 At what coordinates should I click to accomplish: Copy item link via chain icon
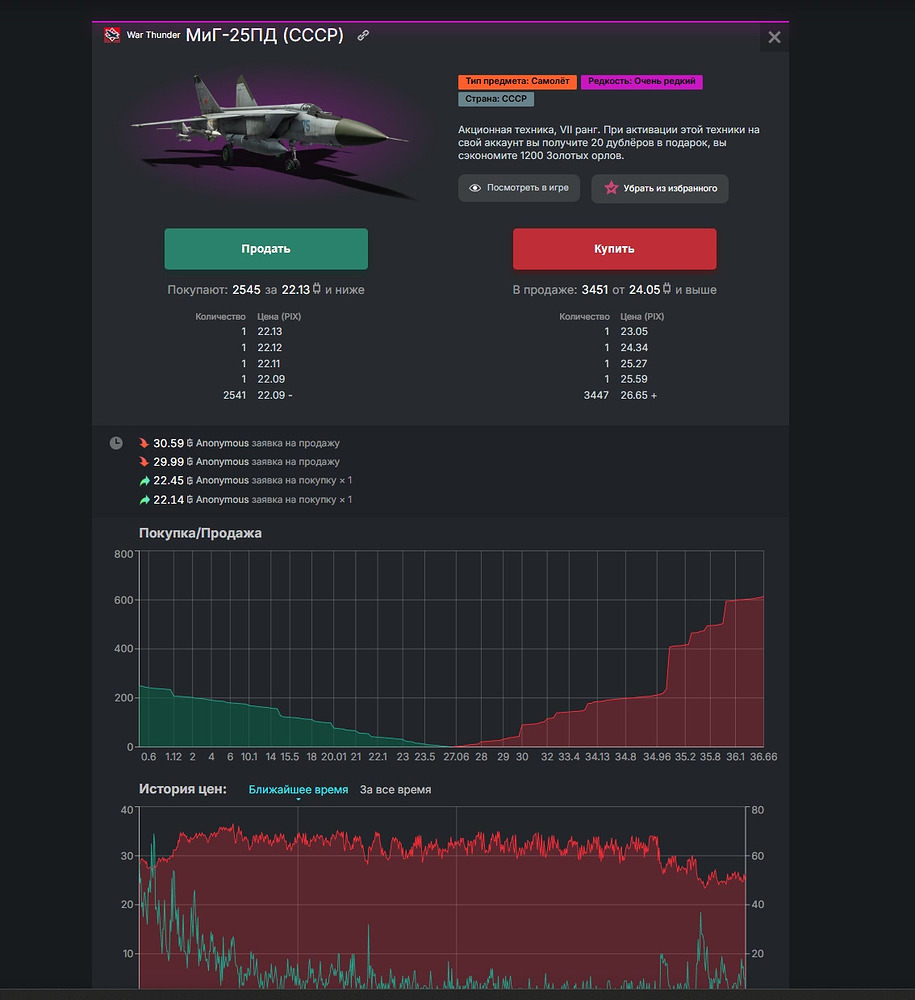click(x=363, y=36)
